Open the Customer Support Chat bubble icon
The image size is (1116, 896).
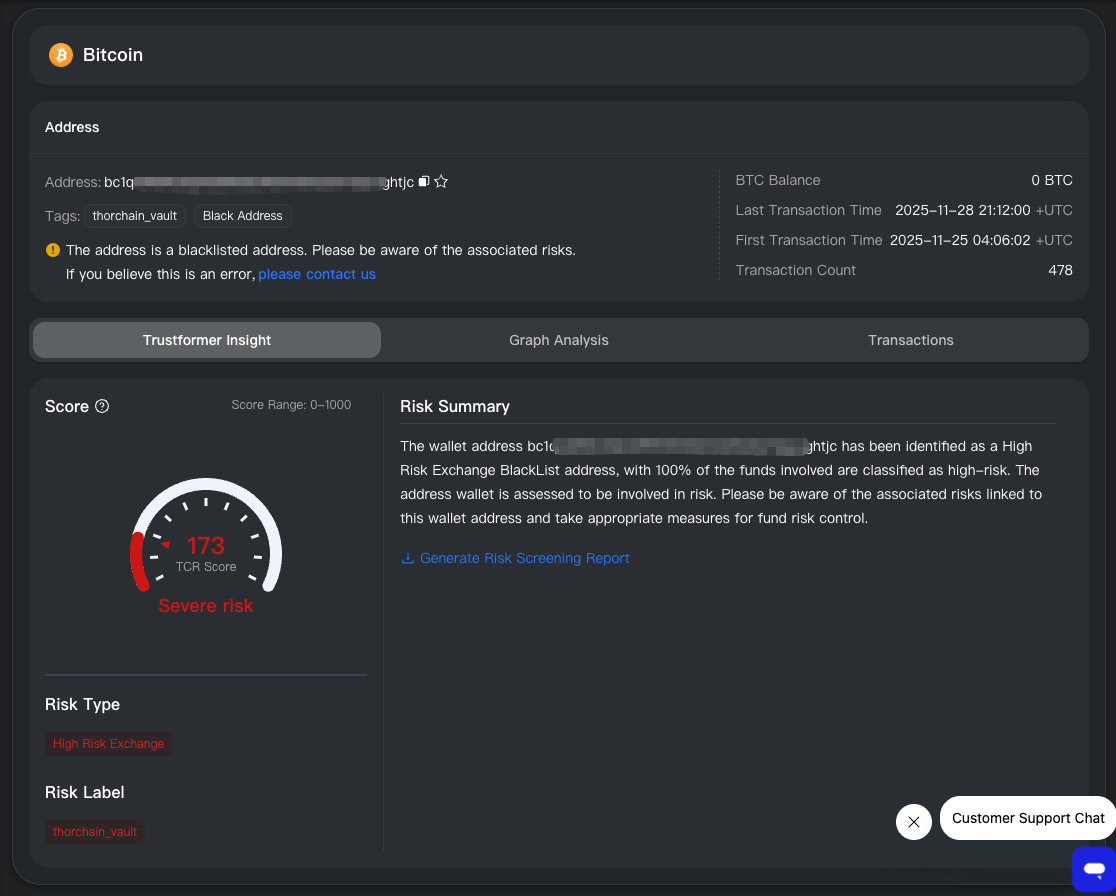(x=1095, y=870)
